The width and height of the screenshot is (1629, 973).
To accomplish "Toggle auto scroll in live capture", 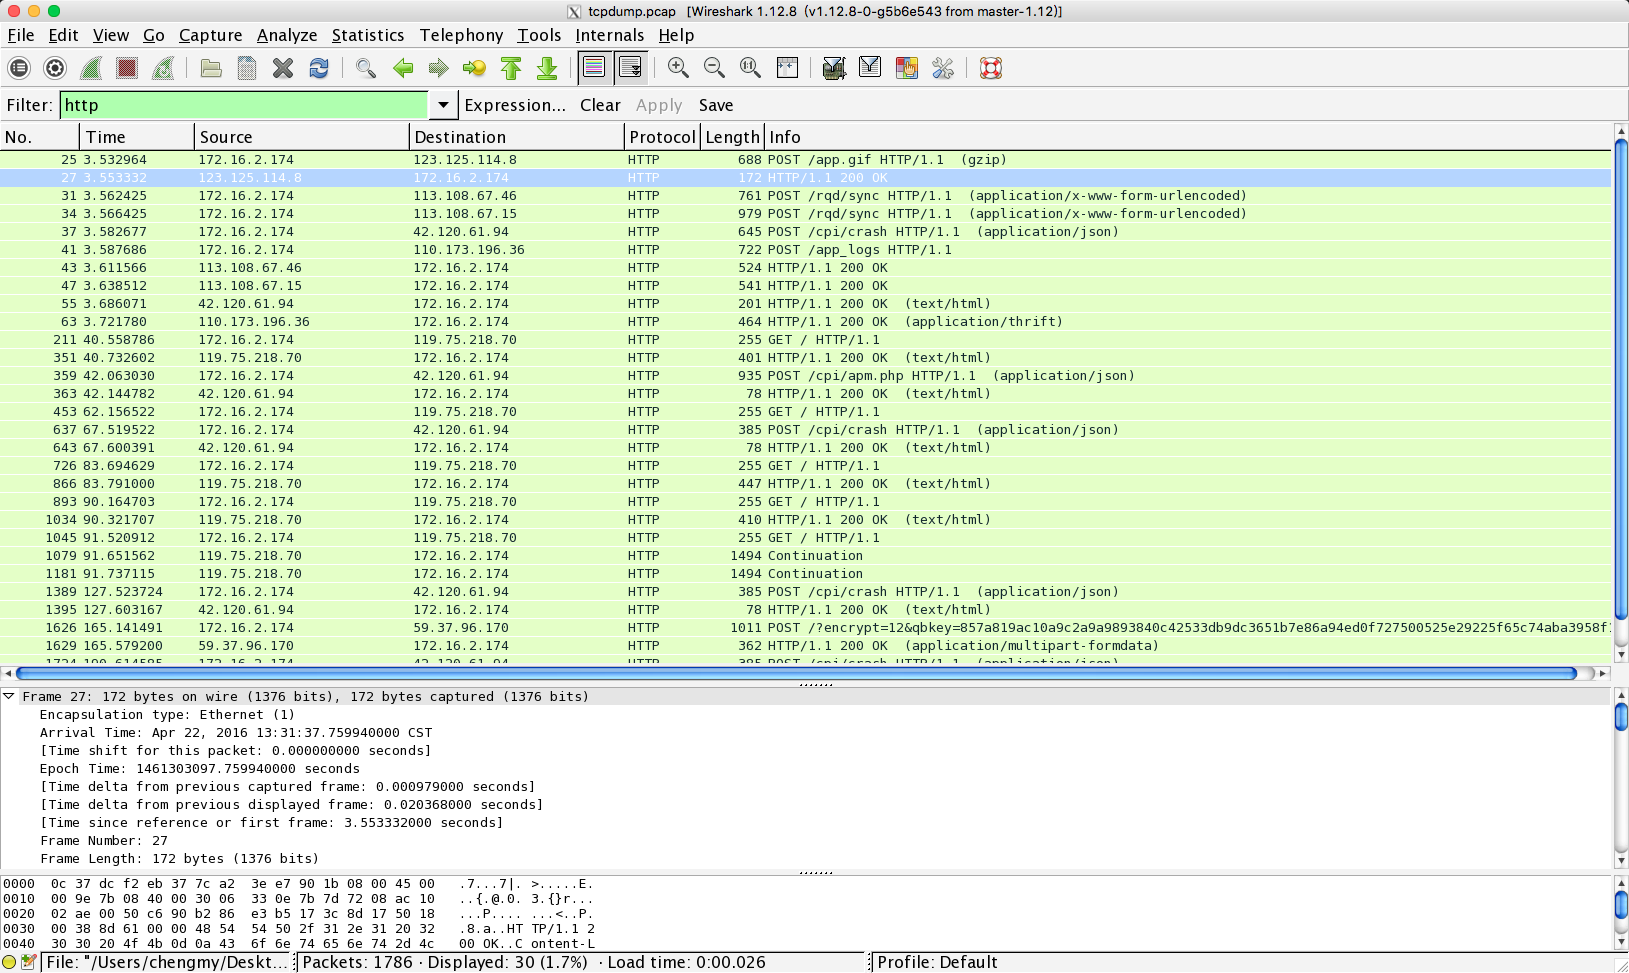I will pos(630,68).
